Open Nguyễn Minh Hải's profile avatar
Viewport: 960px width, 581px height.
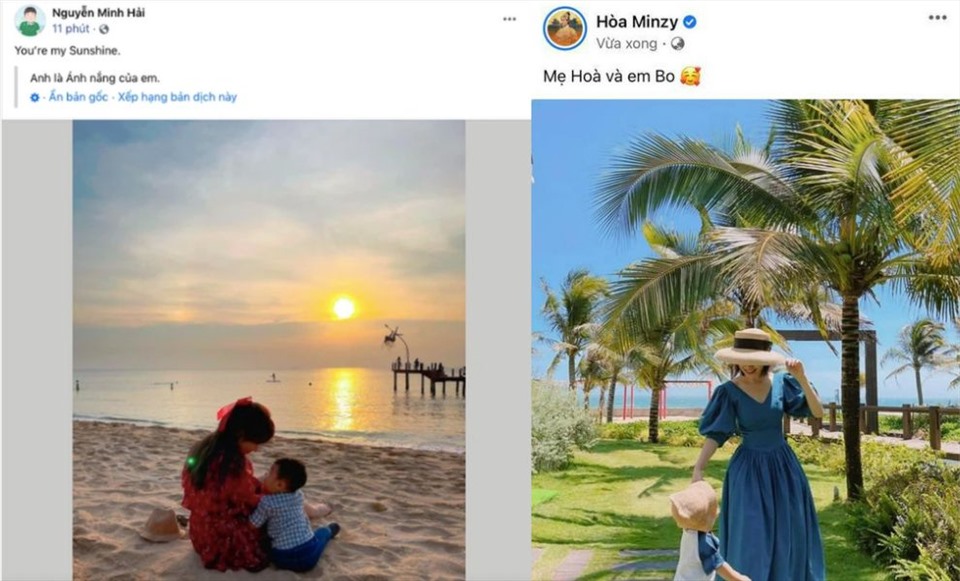coord(30,20)
